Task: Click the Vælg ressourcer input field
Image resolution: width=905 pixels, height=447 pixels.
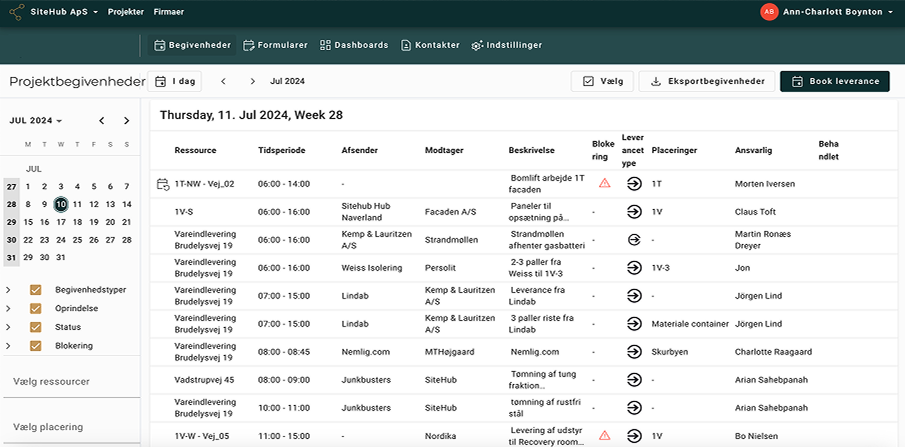Action: [x=70, y=381]
